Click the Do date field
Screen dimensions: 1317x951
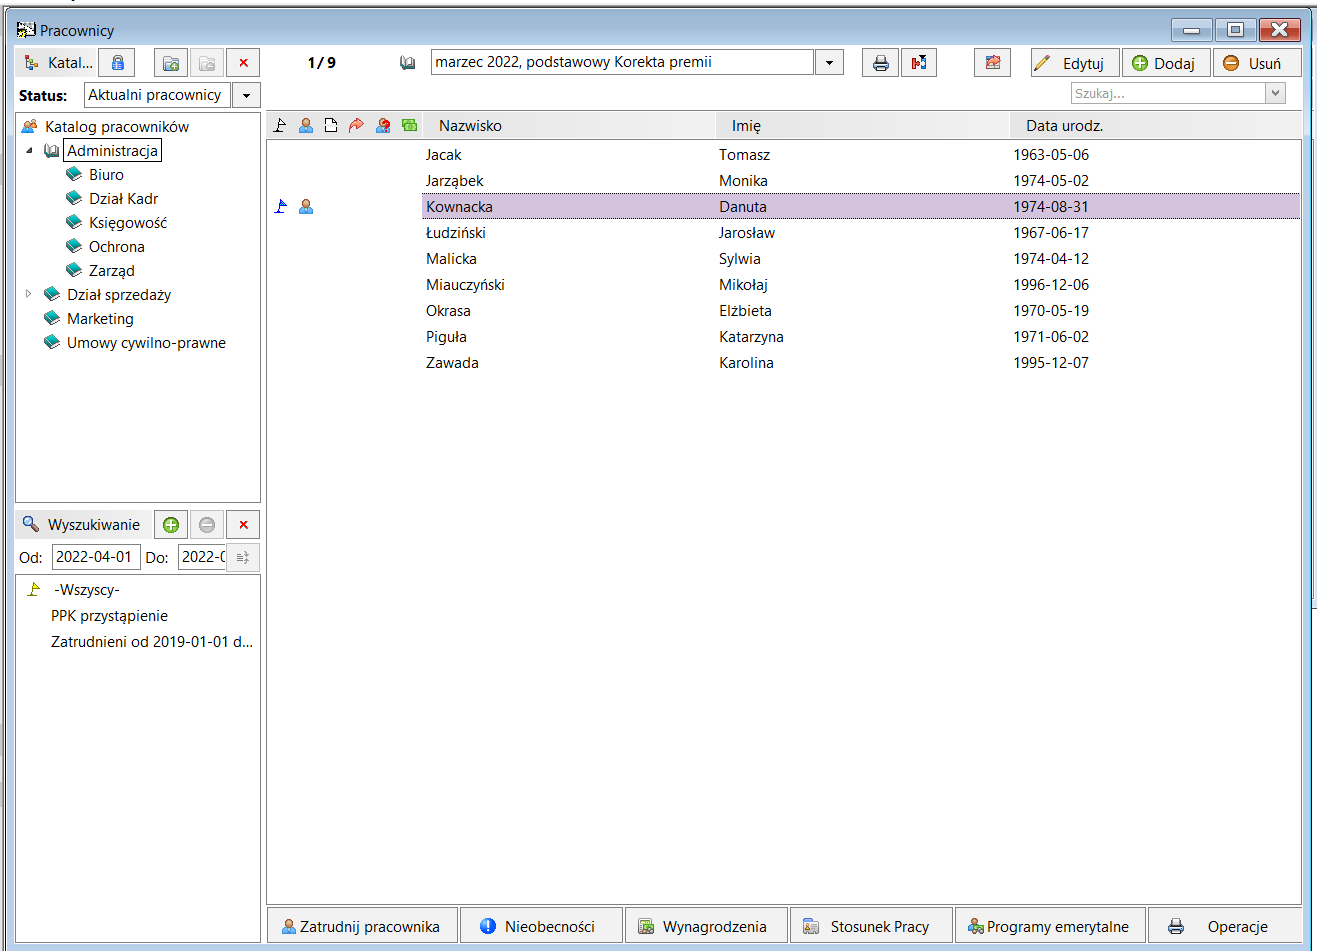pyautogui.click(x=202, y=557)
